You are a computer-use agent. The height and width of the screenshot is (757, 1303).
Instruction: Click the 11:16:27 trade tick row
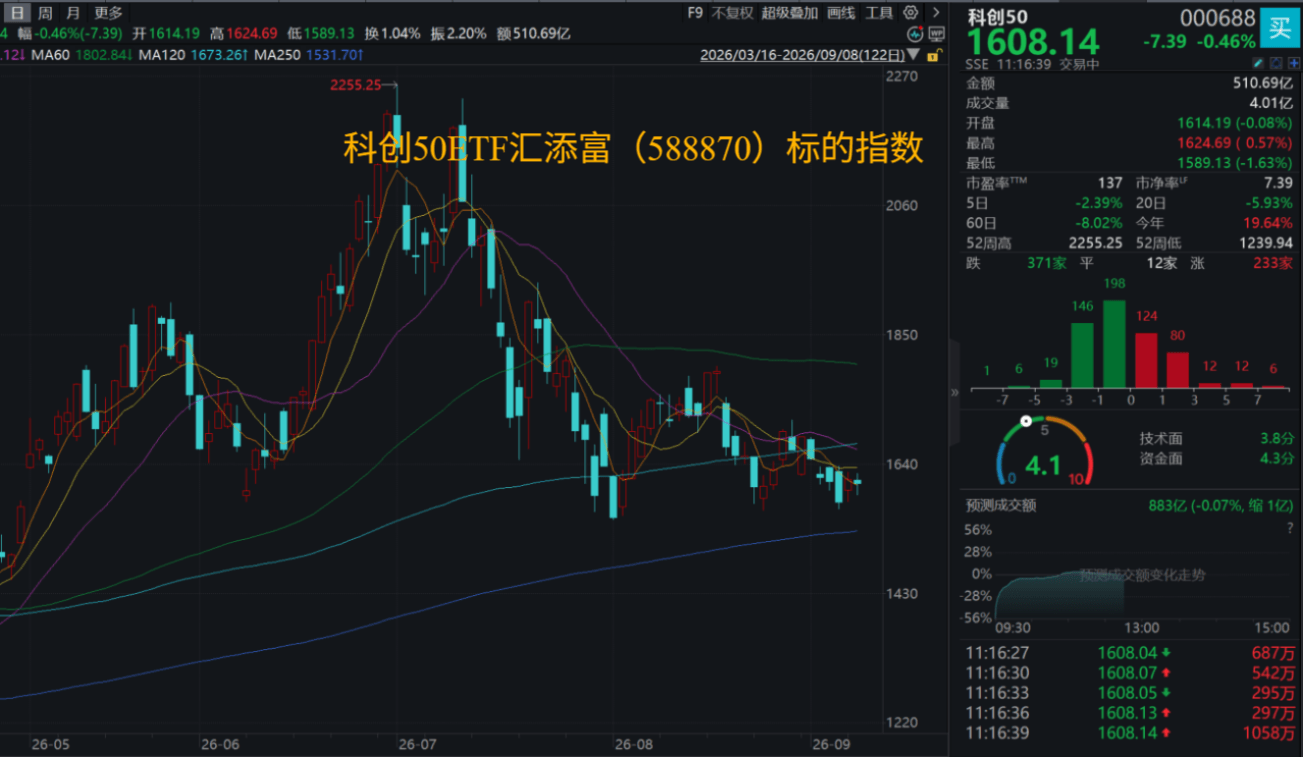(x=1130, y=653)
